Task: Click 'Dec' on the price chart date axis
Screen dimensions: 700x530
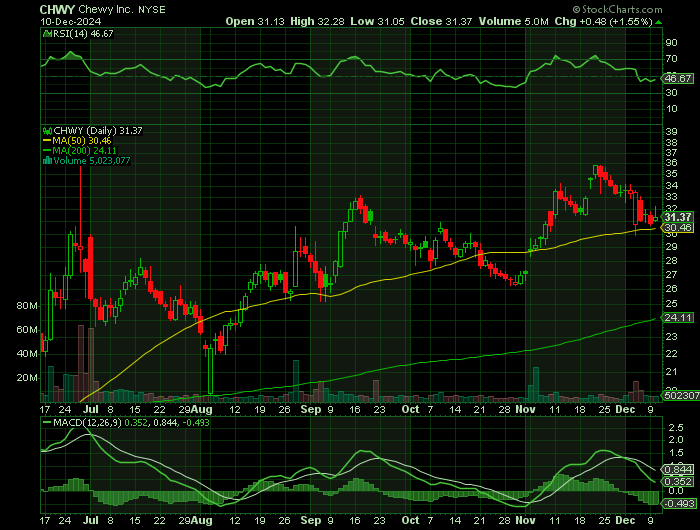Action: pos(625,409)
